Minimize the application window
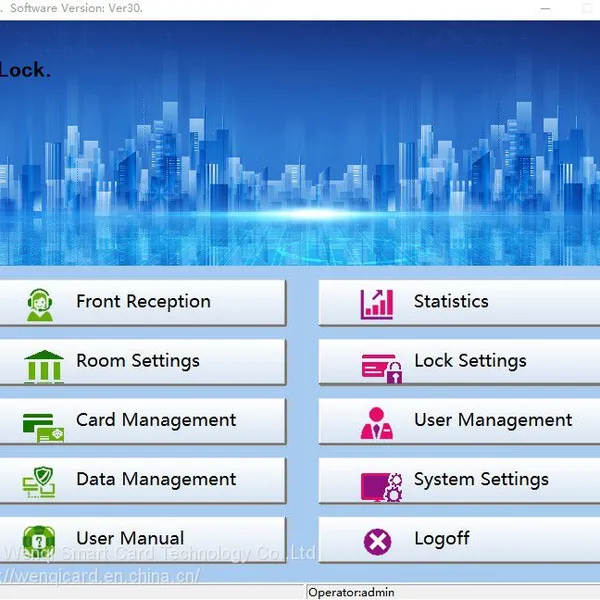Image resolution: width=600 pixels, height=600 pixels. click(545, 8)
